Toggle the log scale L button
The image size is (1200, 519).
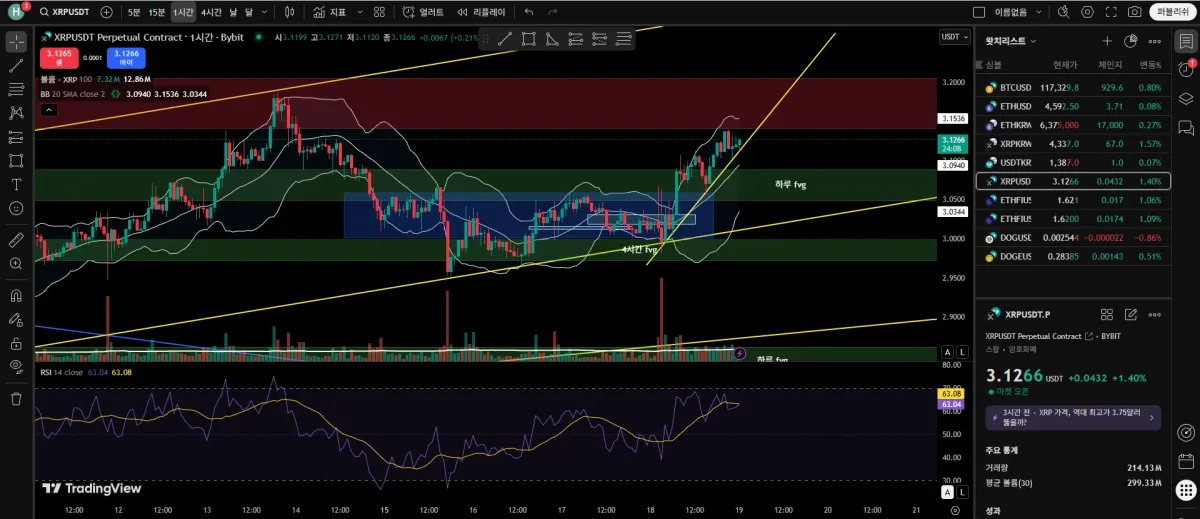click(962, 353)
